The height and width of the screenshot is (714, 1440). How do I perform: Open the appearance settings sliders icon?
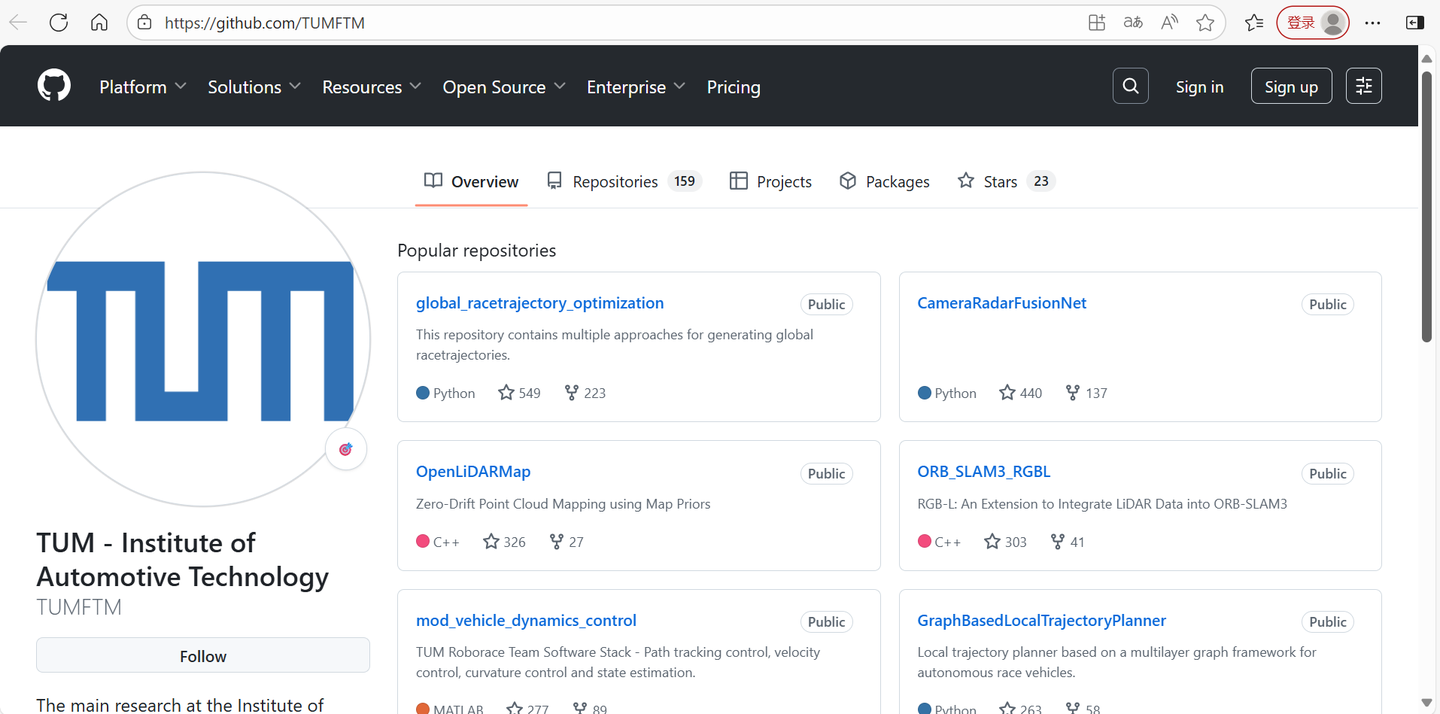tap(1364, 86)
